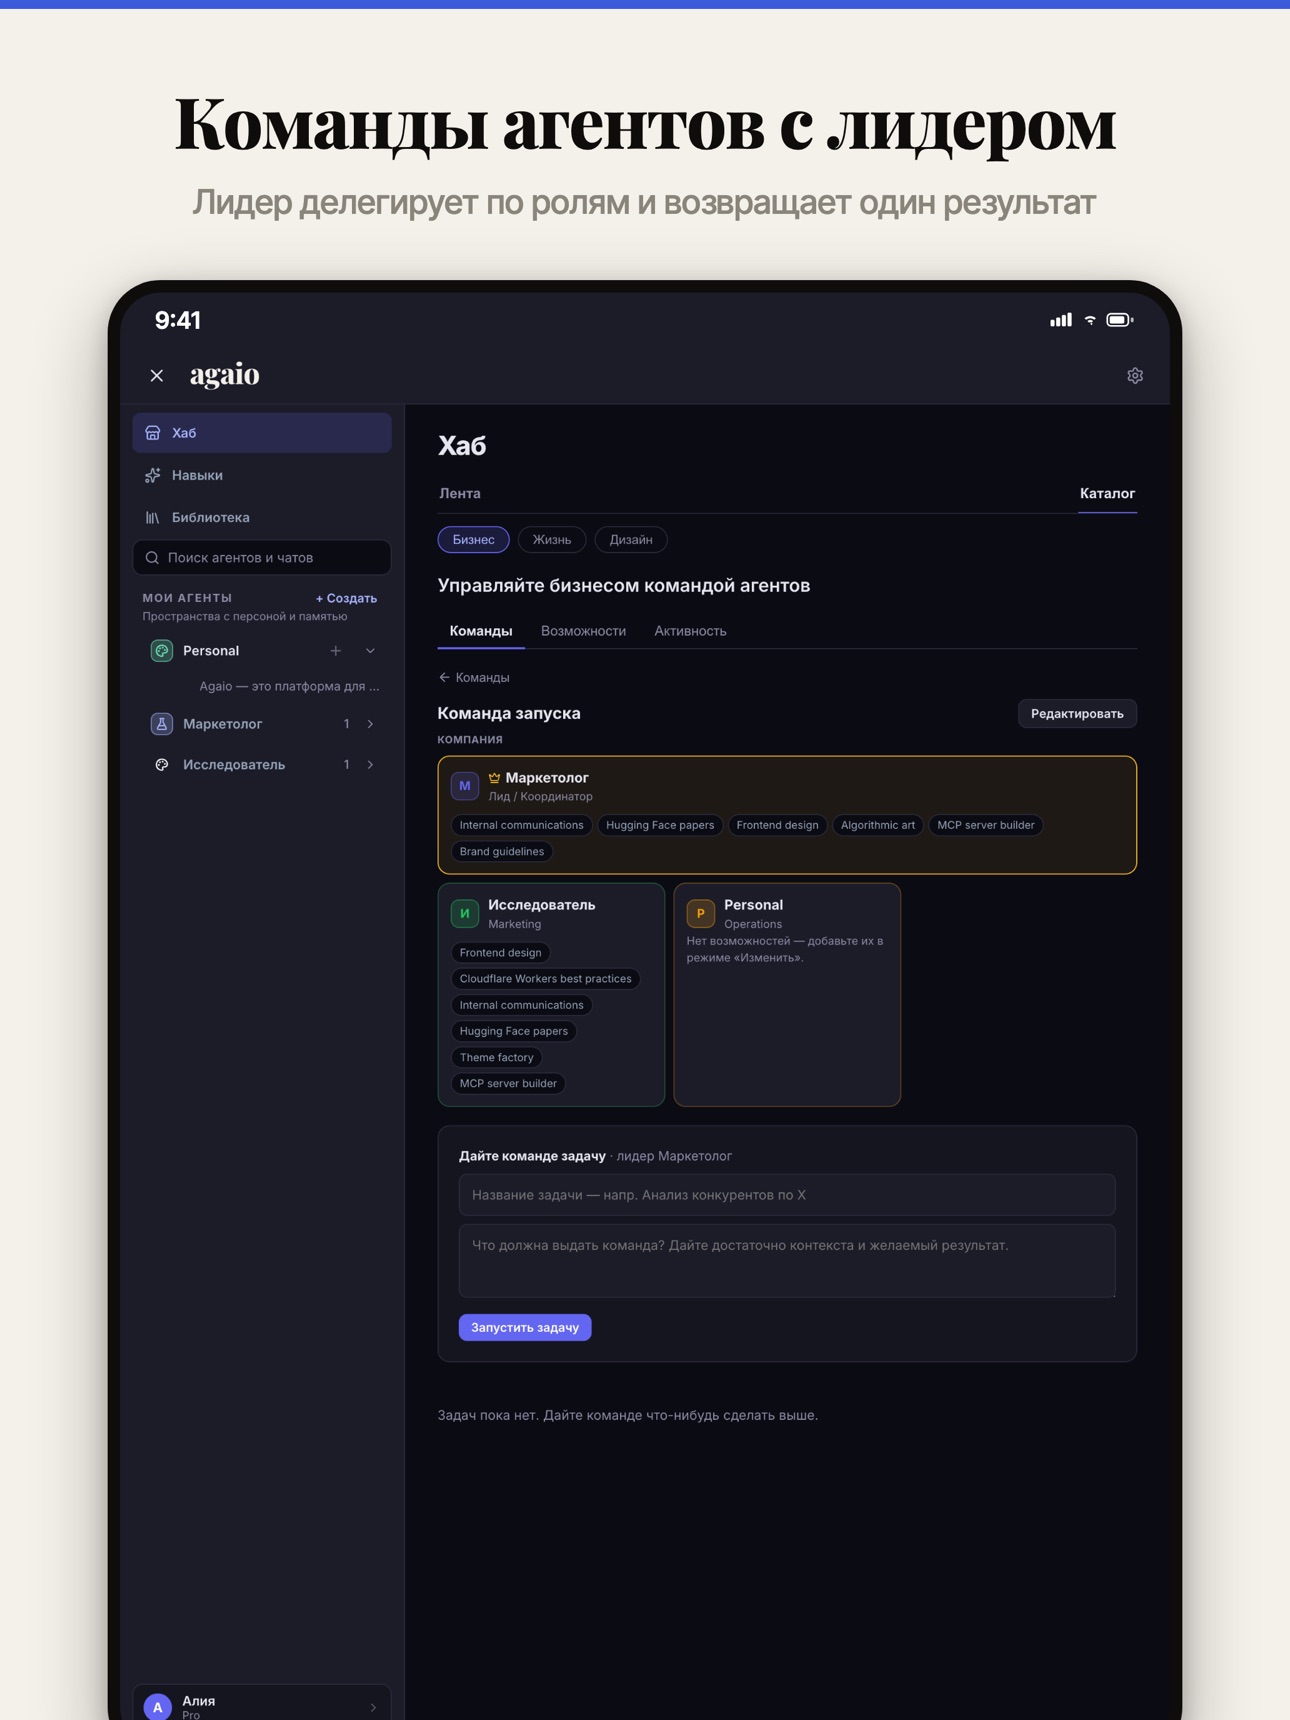Screen dimensions: 1290x1720
Task: Open settings via the gear icon
Action: point(1135,376)
